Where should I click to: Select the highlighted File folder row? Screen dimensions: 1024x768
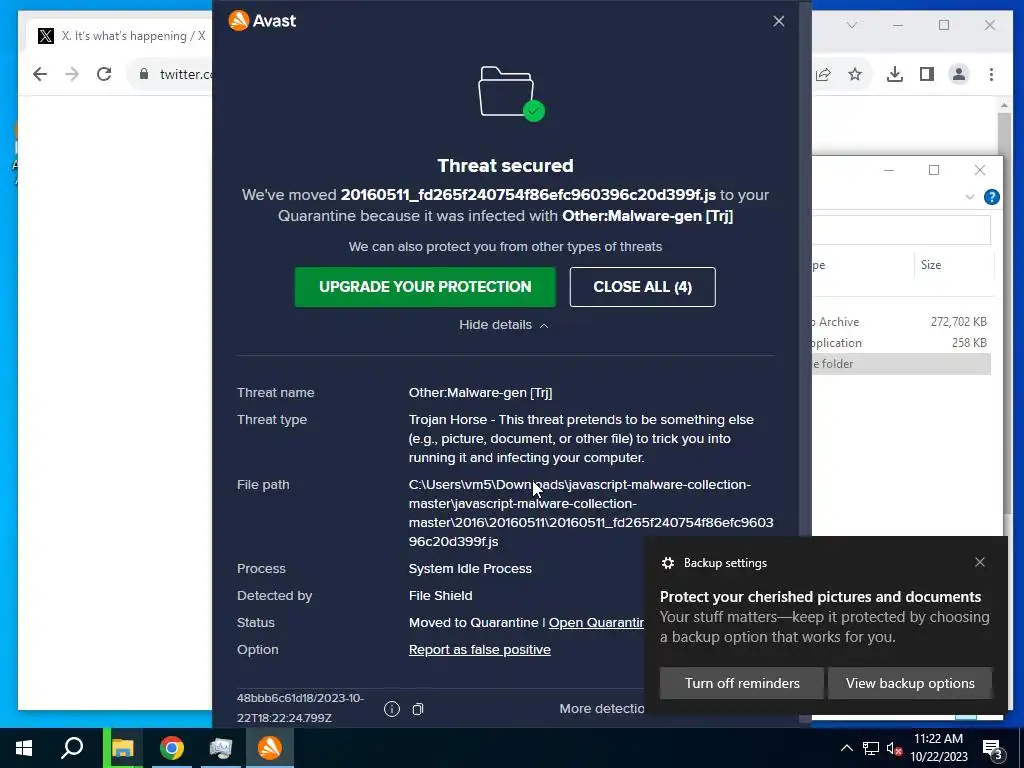[901, 364]
